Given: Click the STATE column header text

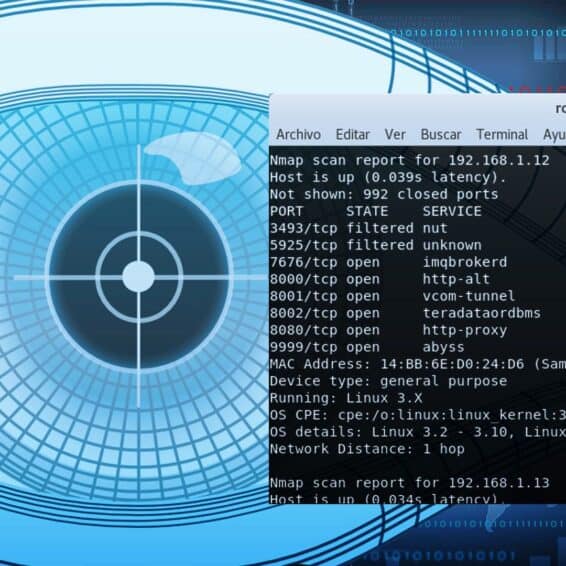Looking at the screenshot, I should (x=367, y=211).
